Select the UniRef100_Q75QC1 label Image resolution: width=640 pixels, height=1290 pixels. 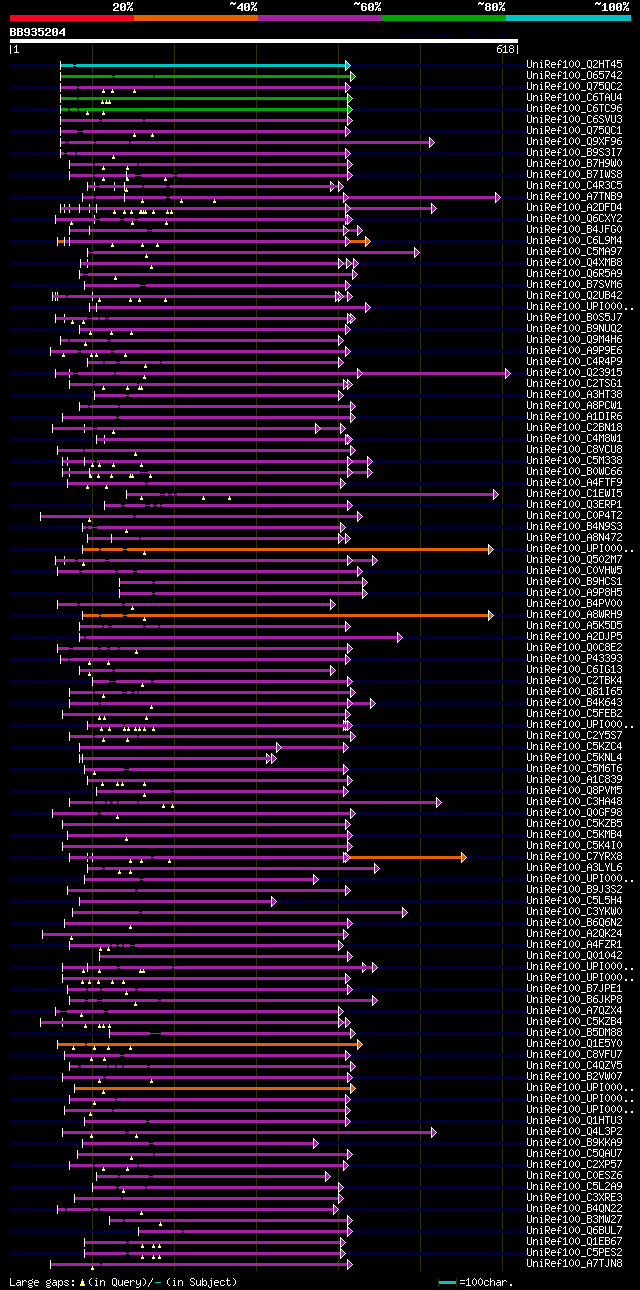pyautogui.click(x=574, y=131)
